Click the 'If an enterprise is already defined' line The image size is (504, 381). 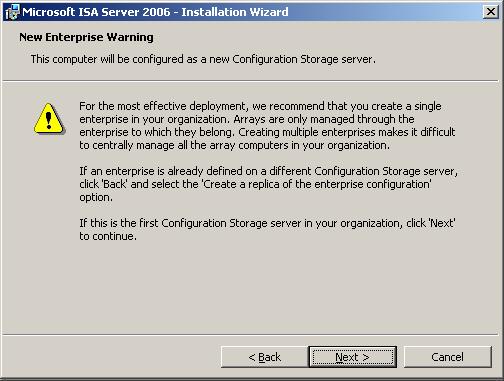269,171
